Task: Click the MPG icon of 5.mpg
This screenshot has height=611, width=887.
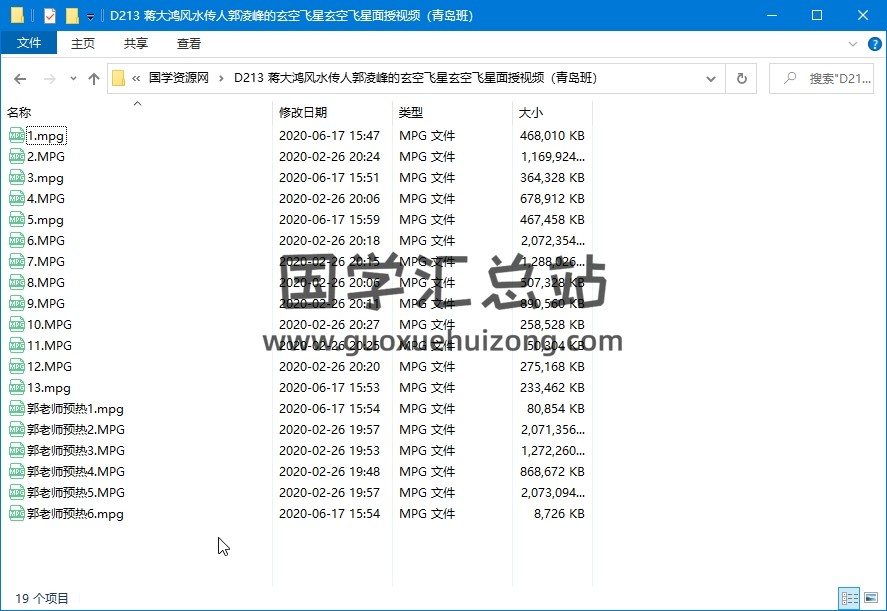Action: pyautogui.click(x=17, y=220)
